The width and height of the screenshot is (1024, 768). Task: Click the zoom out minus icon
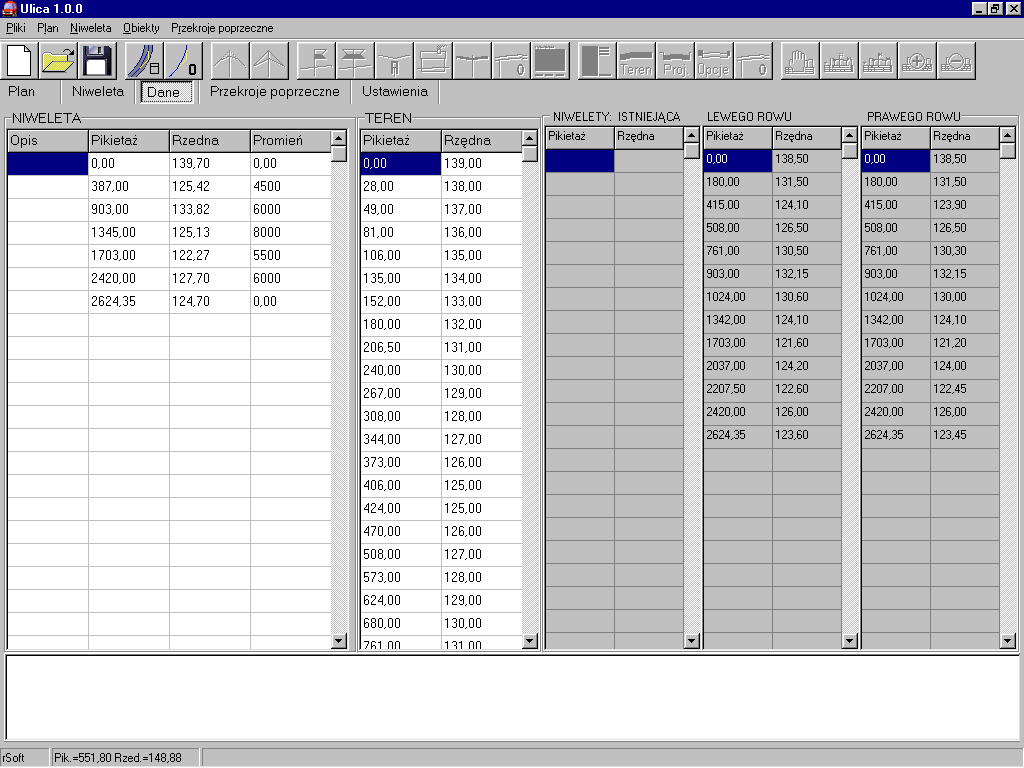coord(956,61)
